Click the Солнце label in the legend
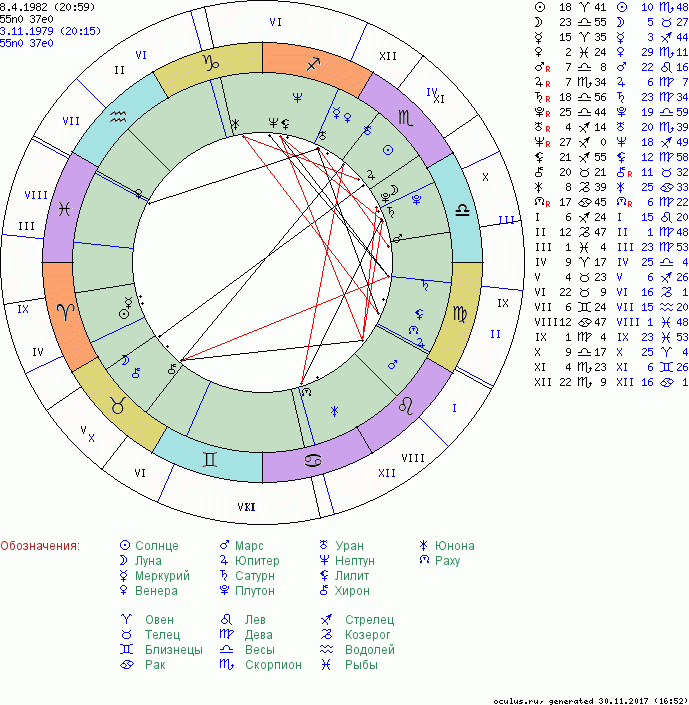This screenshot has width=689, height=705. click(156, 546)
